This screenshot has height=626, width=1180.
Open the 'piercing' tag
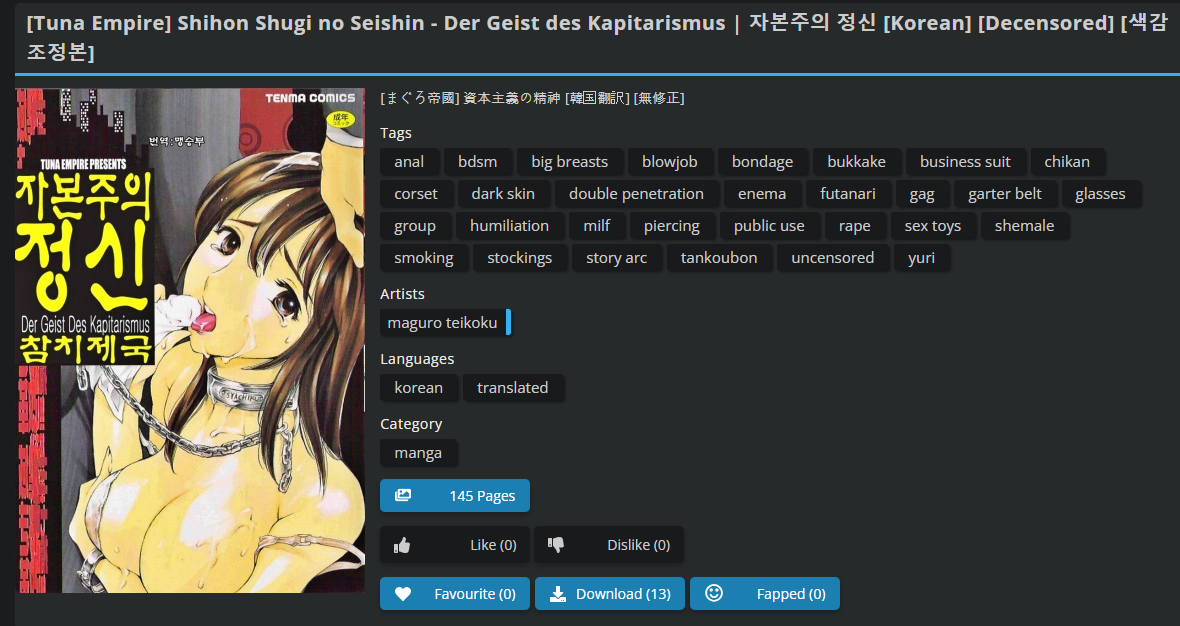click(671, 226)
